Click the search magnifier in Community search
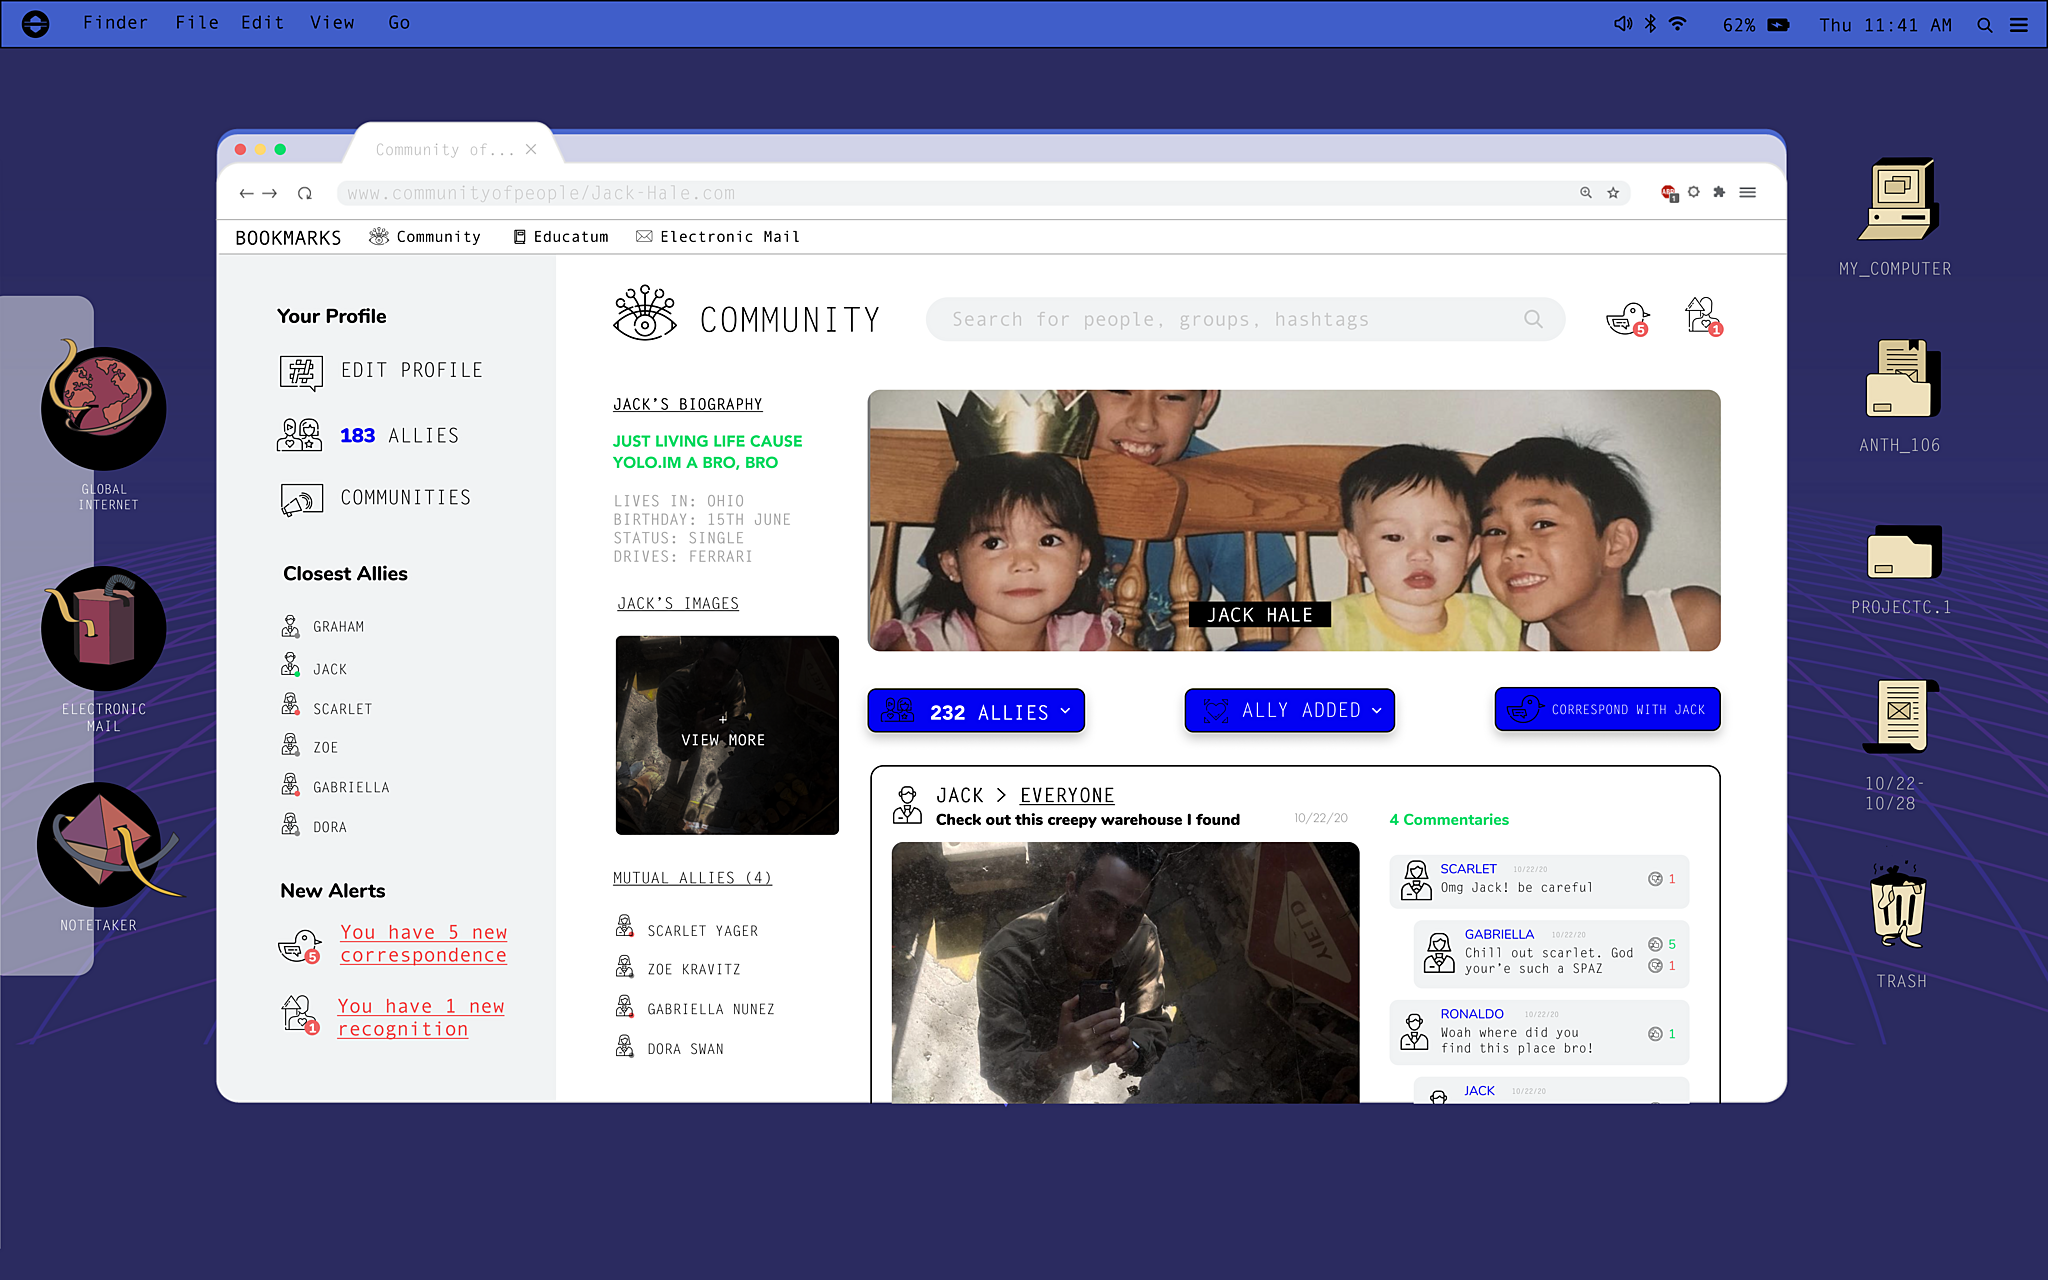Viewport: 2048px width, 1280px height. pyautogui.click(x=1533, y=319)
